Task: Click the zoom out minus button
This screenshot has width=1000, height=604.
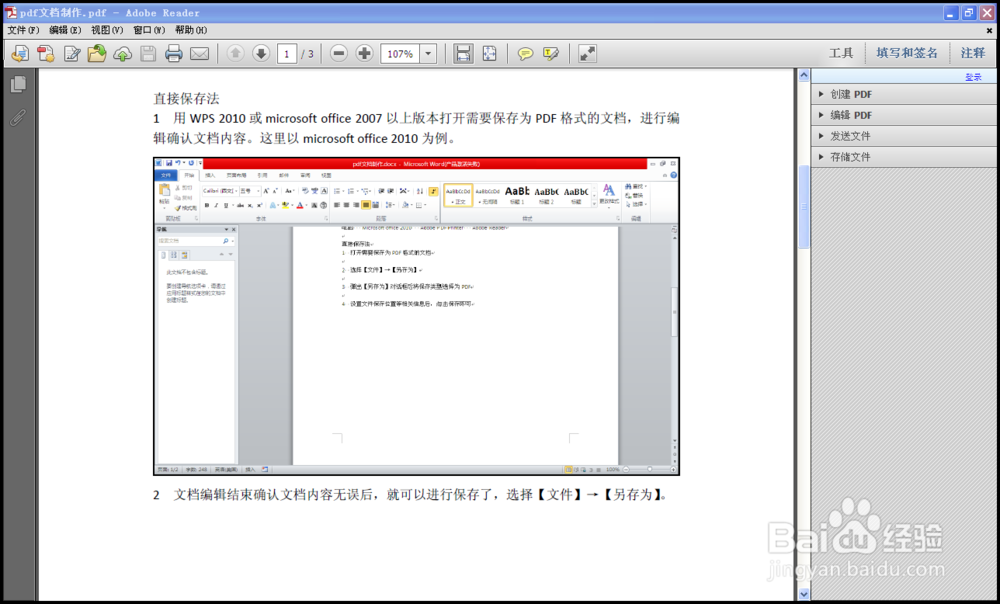Action: (x=339, y=54)
